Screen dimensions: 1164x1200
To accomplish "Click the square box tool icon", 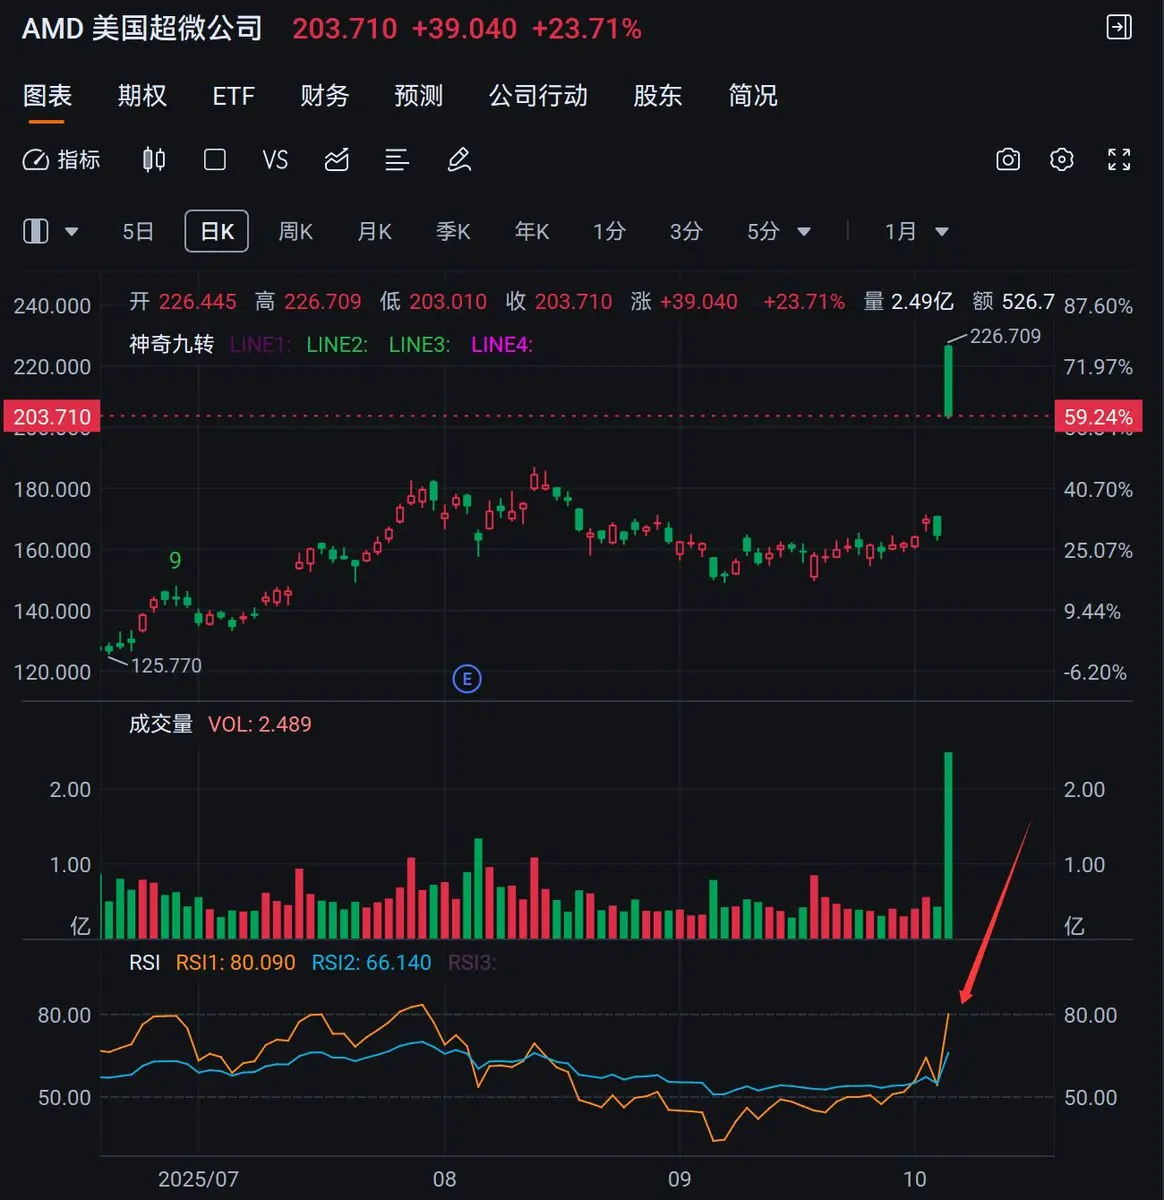I will point(215,160).
